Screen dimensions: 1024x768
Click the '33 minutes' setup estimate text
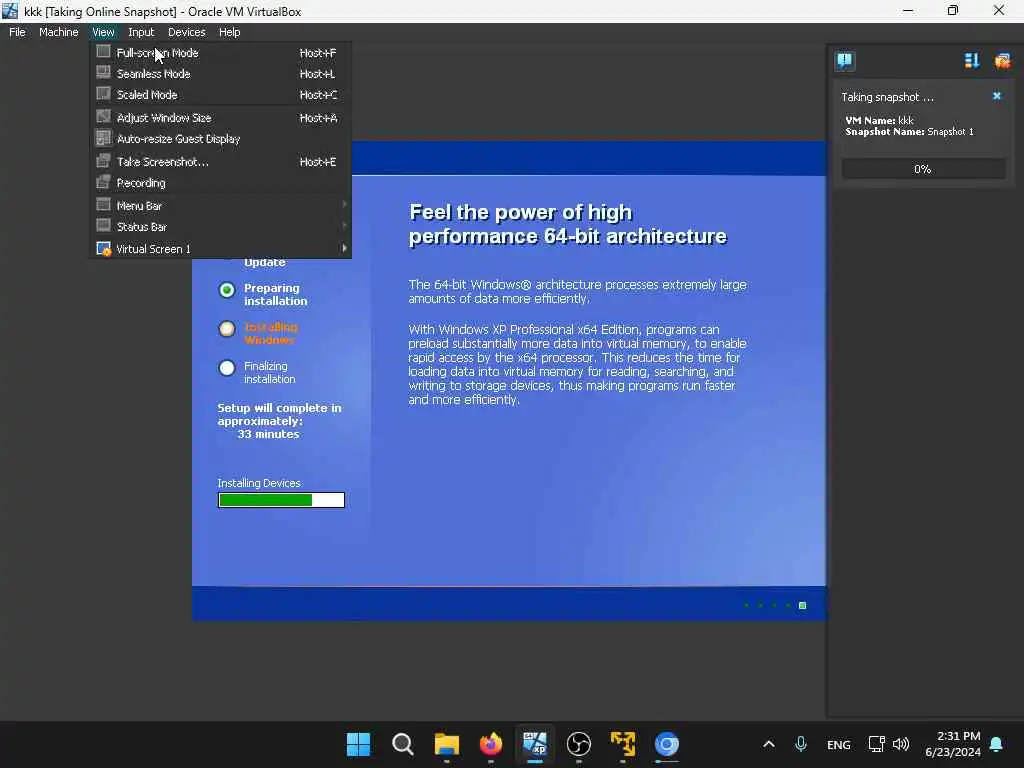pyautogui.click(x=268, y=434)
